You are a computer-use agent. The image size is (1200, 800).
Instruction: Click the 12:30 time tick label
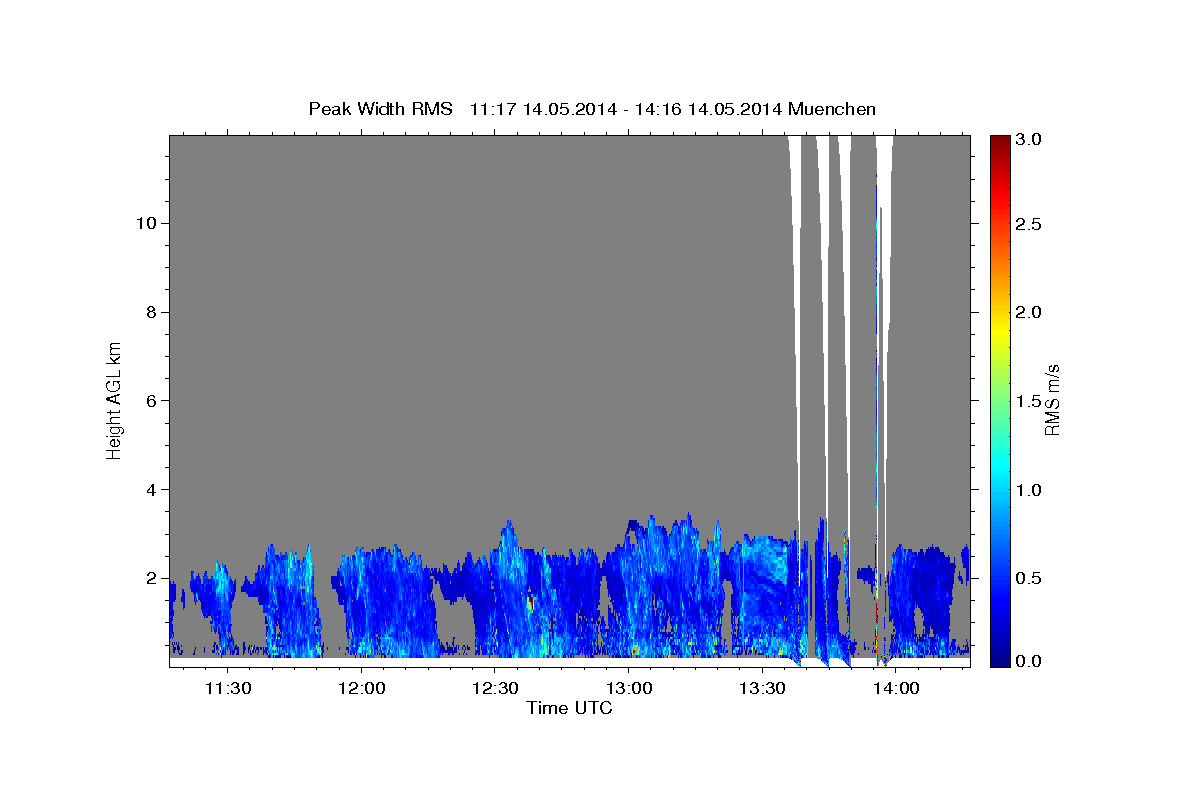click(496, 689)
